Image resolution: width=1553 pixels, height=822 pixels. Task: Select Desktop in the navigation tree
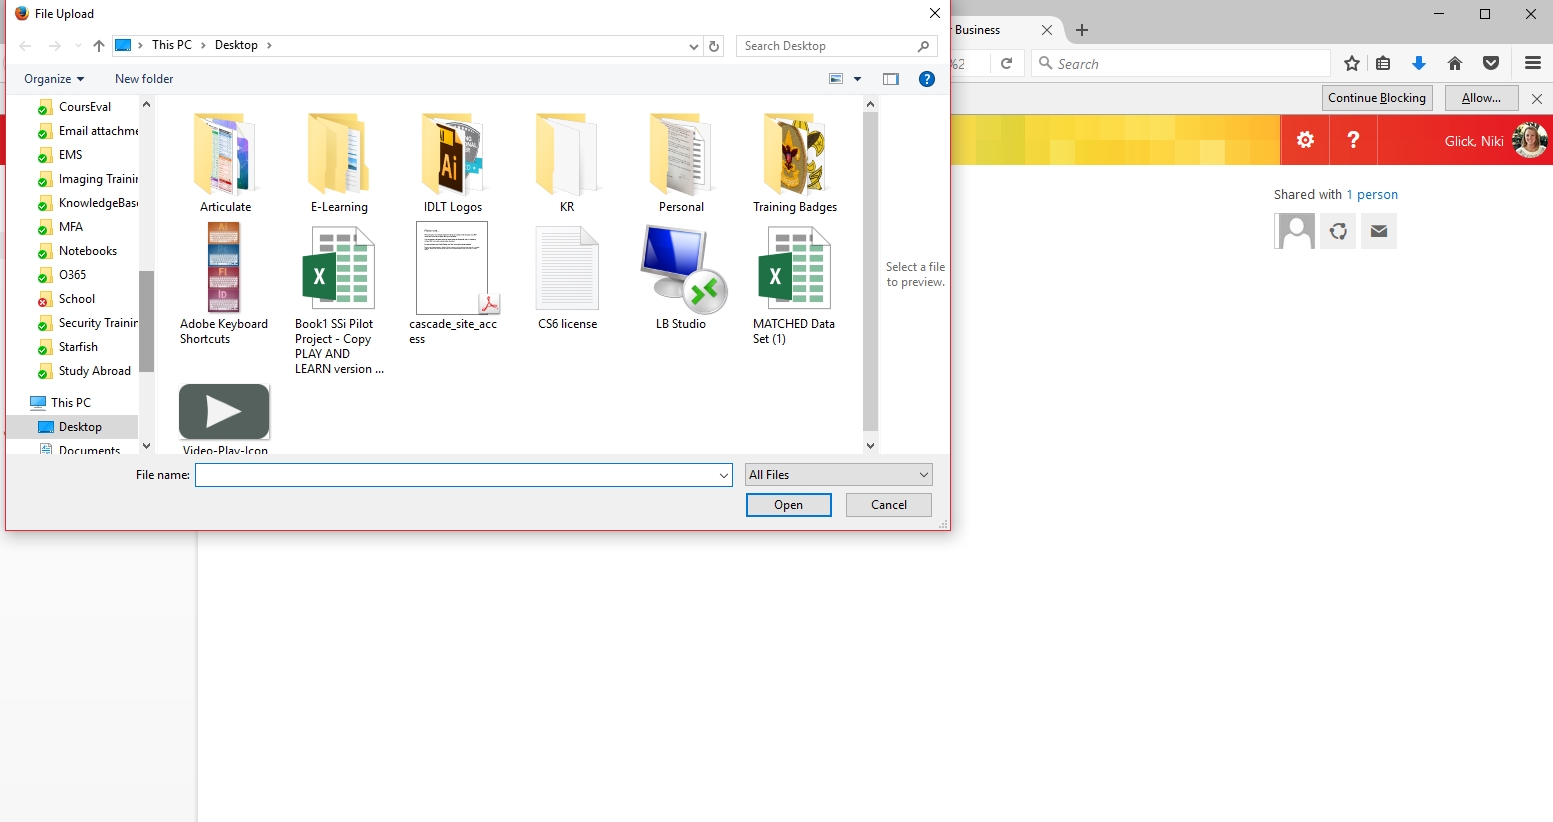[x=80, y=427]
